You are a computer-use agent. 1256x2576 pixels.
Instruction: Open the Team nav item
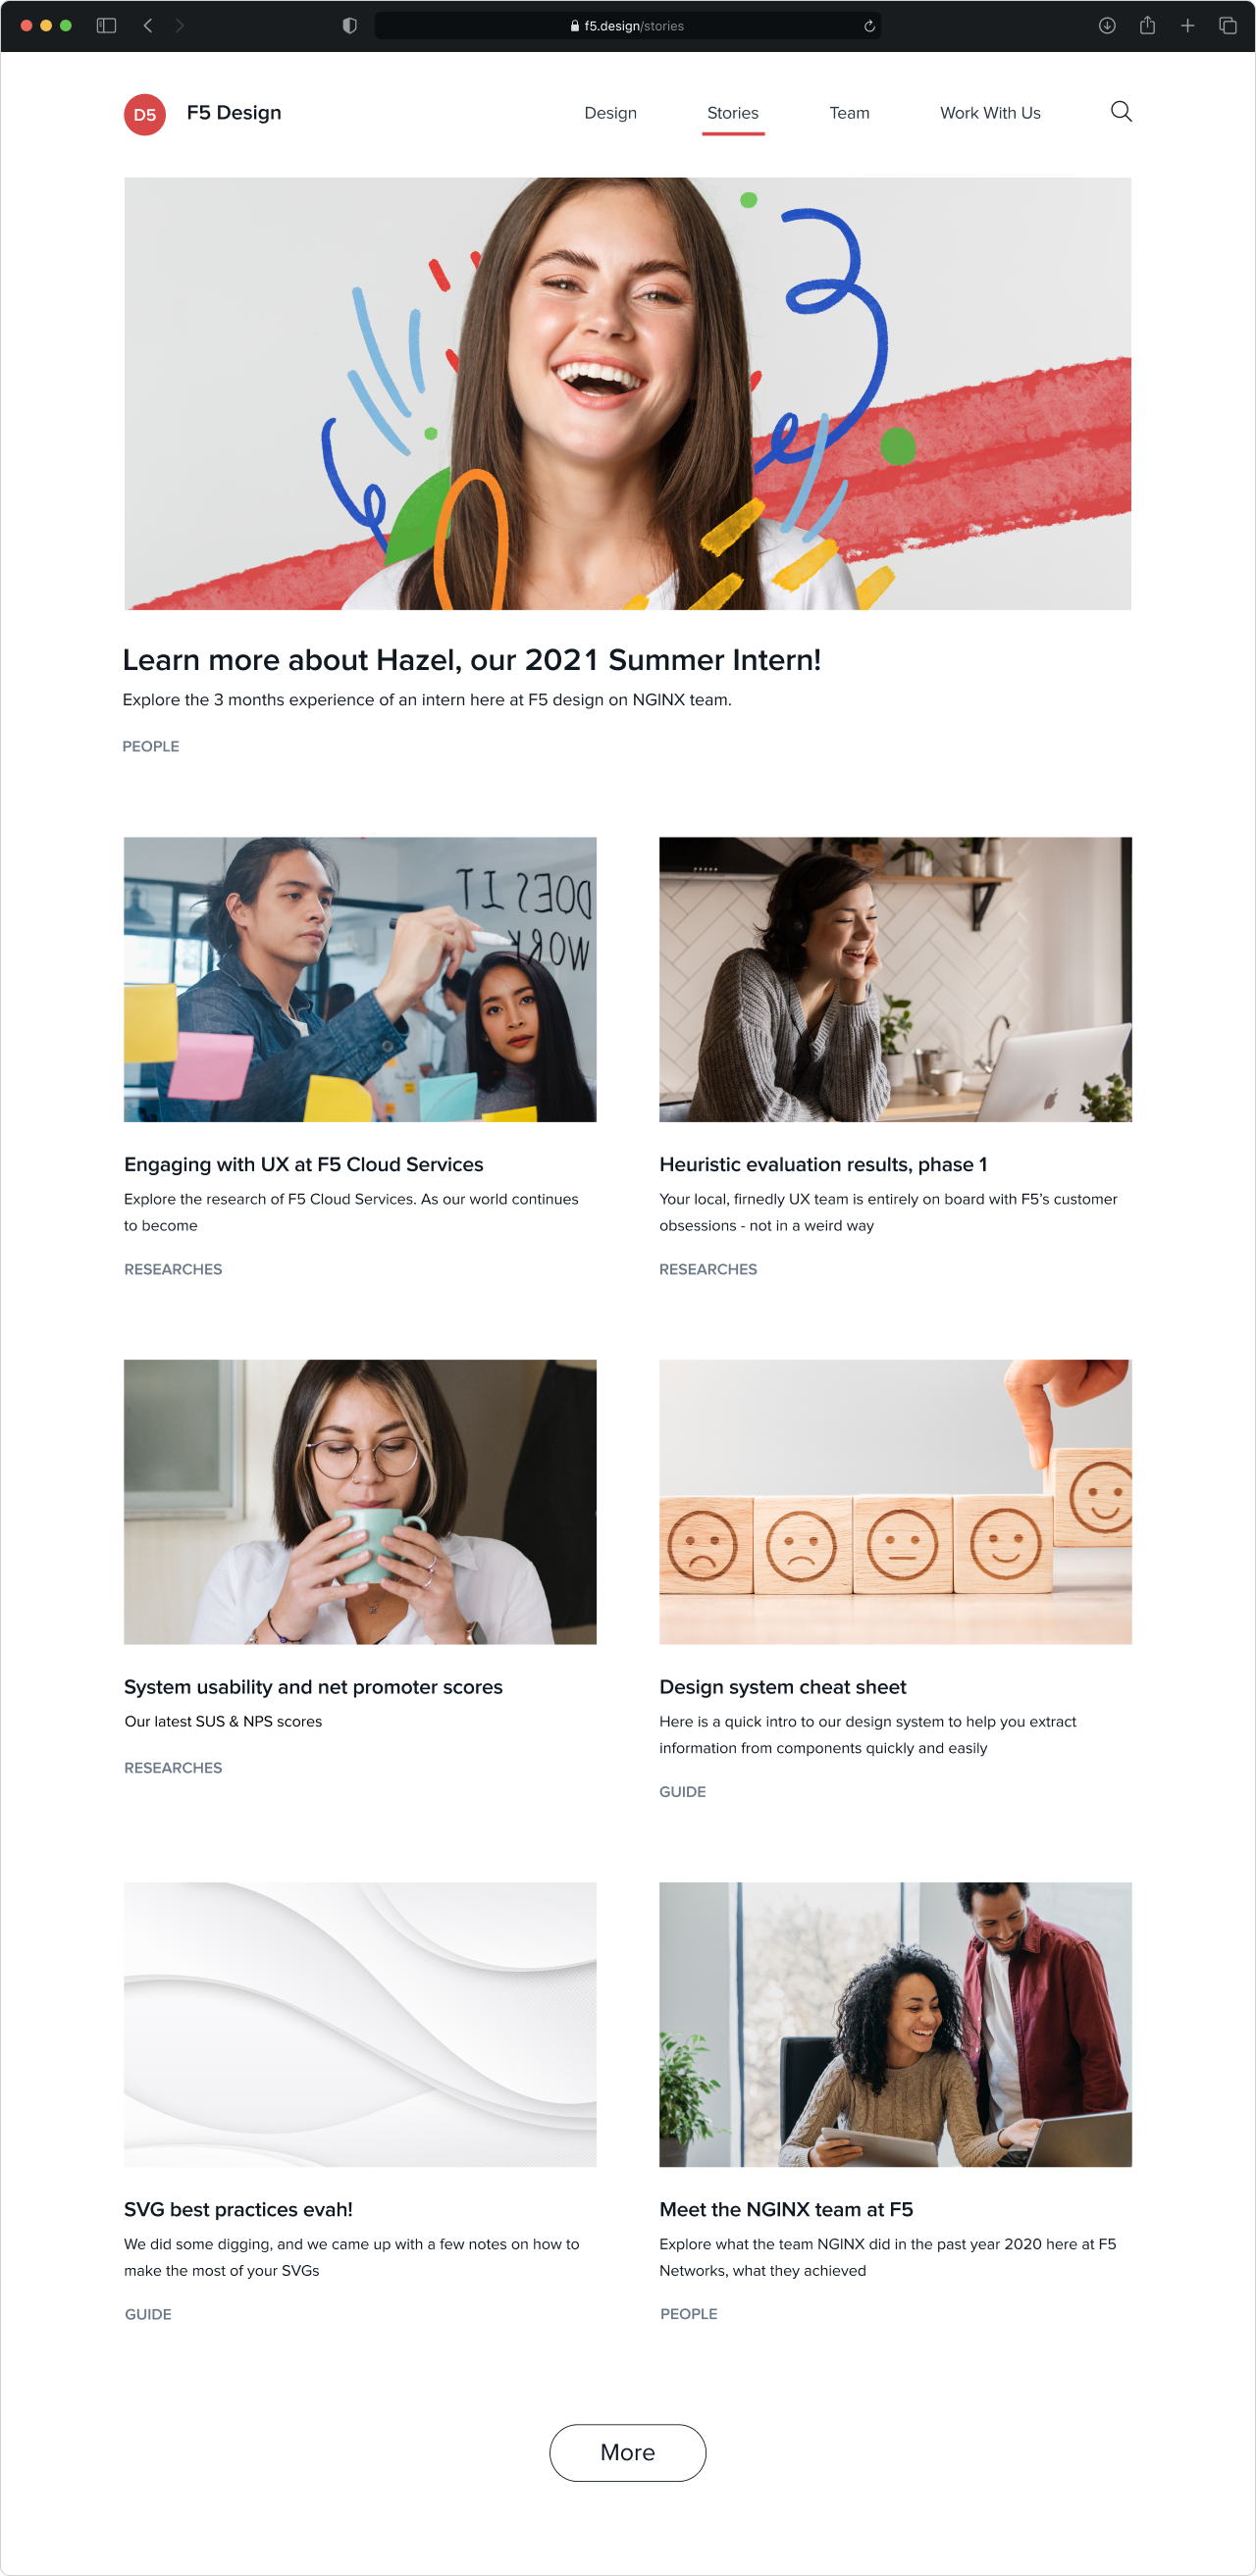pos(849,113)
